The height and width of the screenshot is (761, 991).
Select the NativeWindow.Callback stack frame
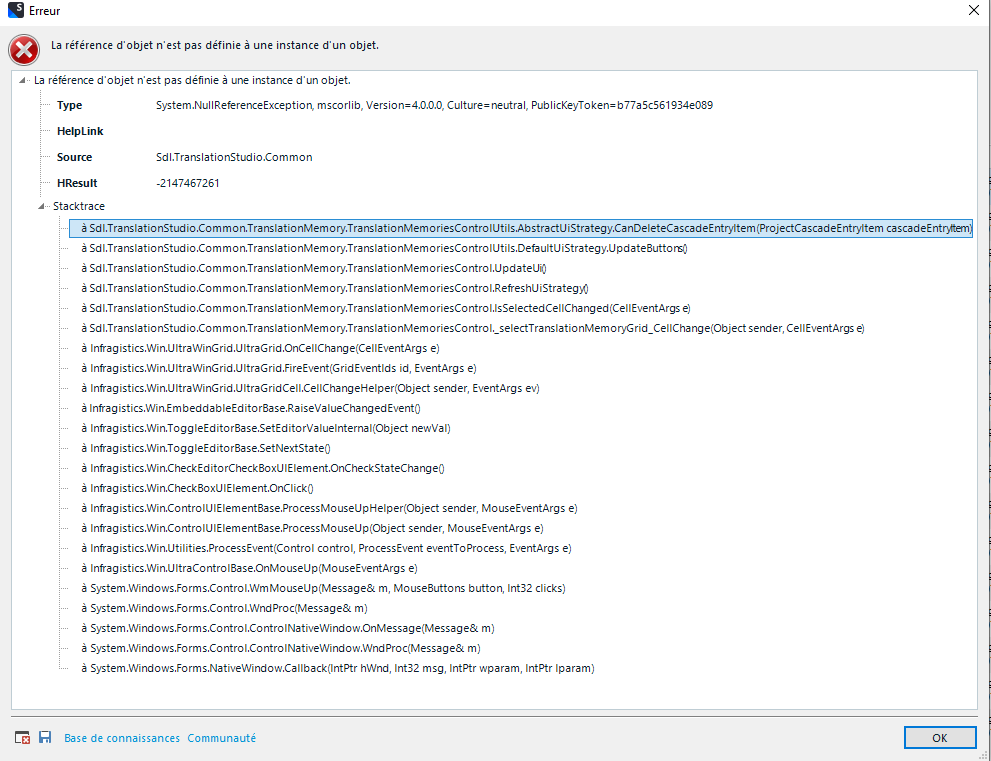pos(338,669)
